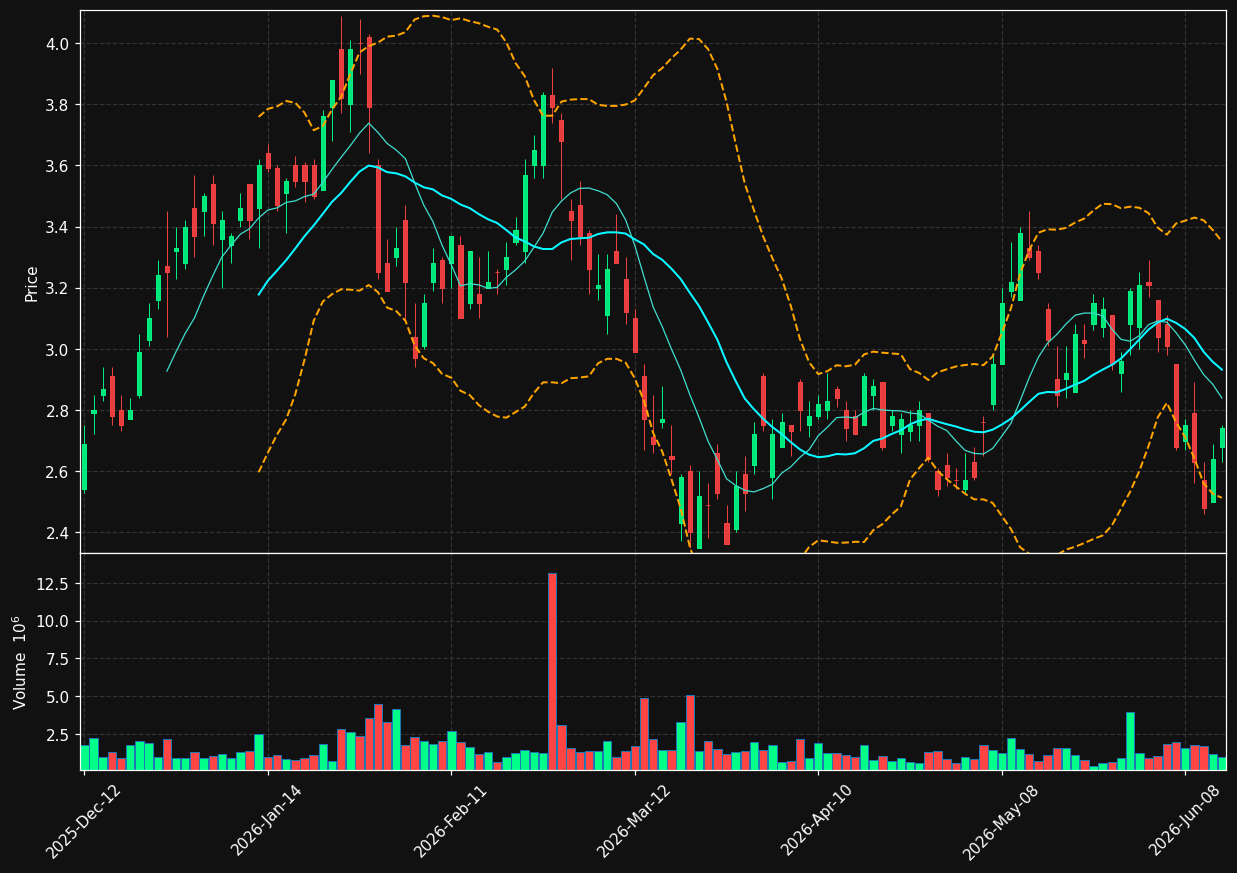This screenshot has width=1237, height=873.
Task: Click the 2.6 price axis tick label
Action: [x=56, y=472]
